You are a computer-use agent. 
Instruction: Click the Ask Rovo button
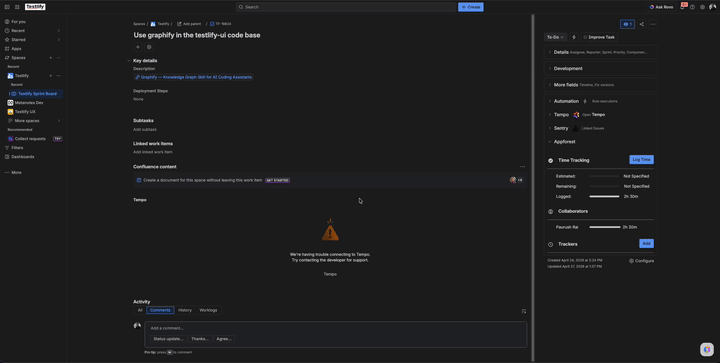[661, 7]
